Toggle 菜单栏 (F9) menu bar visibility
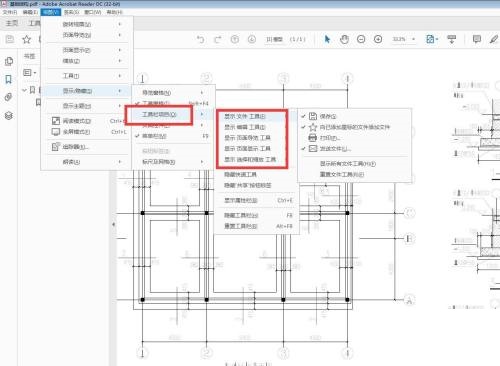 click(173, 136)
